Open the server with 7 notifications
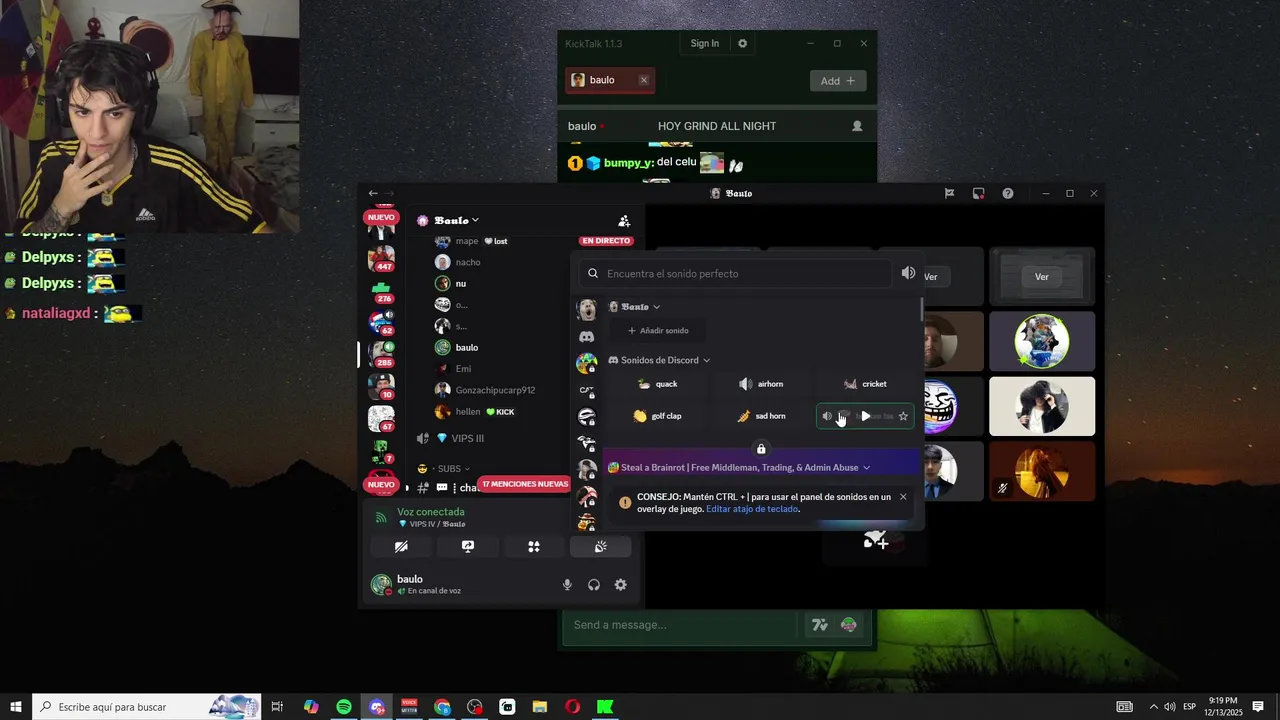 (381, 450)
